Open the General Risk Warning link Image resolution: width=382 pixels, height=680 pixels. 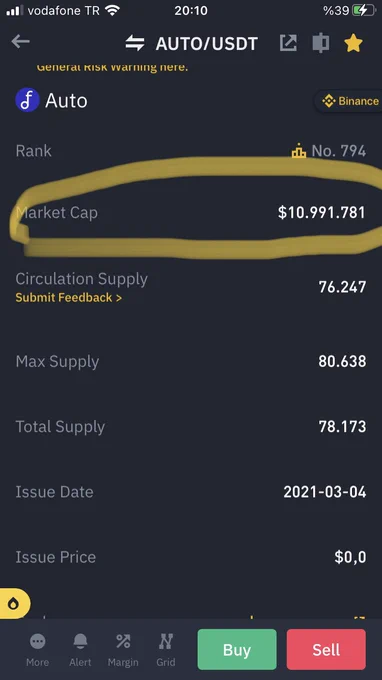[x=112, y=67]
